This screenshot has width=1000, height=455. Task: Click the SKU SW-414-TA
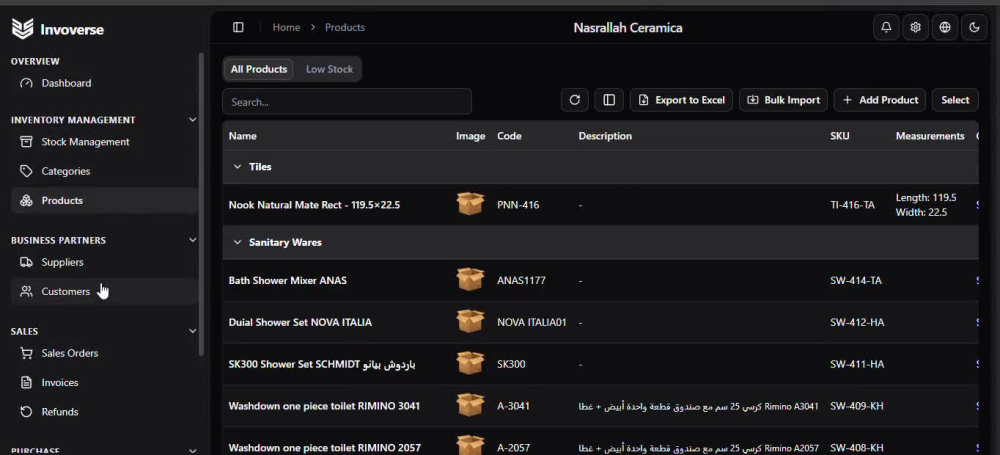(x=856, y=280)
